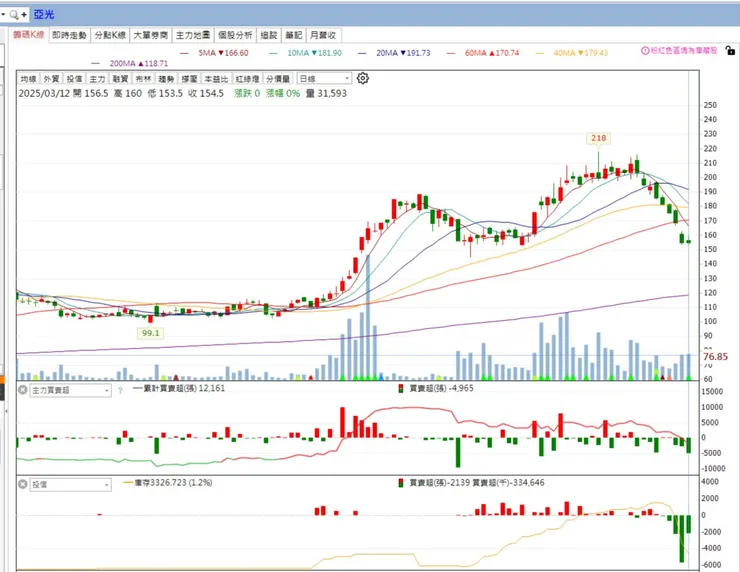740x572 pixels.
Task: Toggle the 本益比 overlay button
Action: pos(216,78)
